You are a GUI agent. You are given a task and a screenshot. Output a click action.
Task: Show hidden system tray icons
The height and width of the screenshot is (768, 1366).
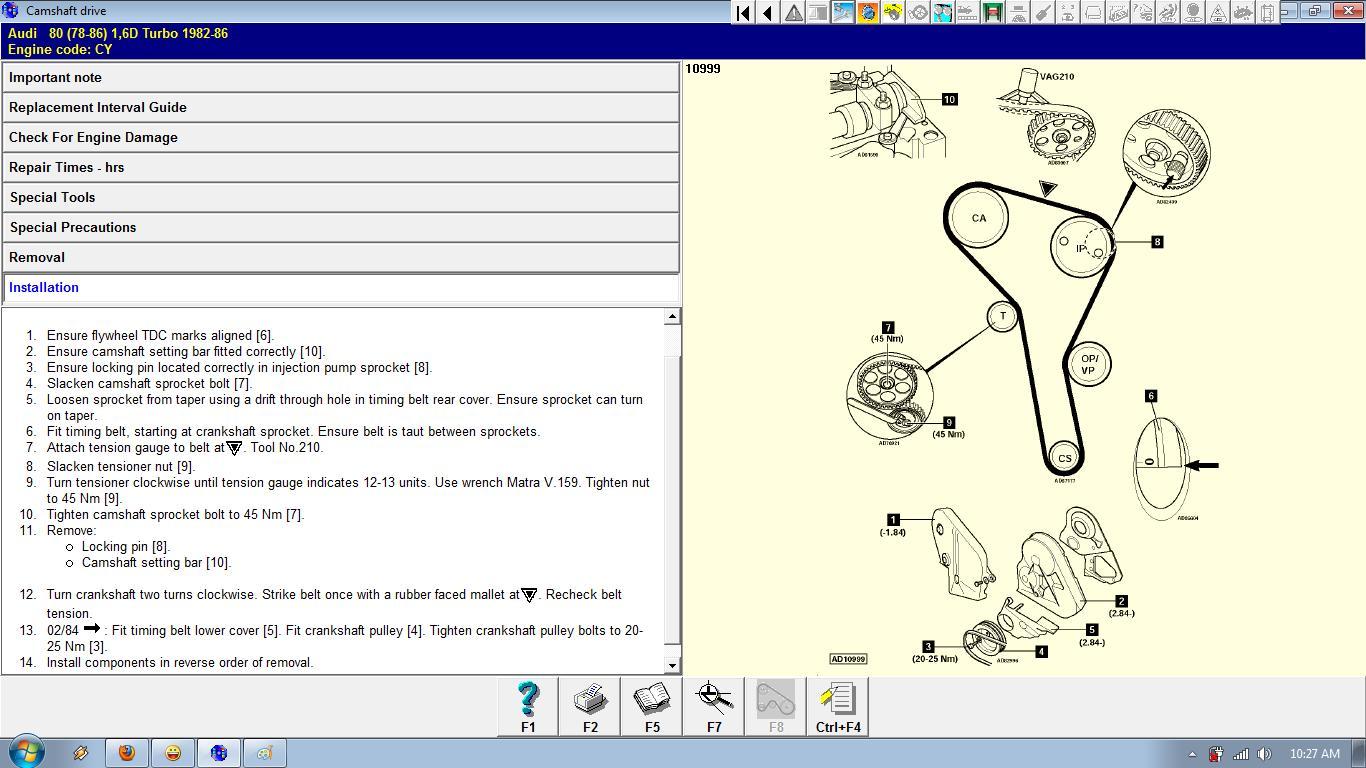(x=1192, y=754)
